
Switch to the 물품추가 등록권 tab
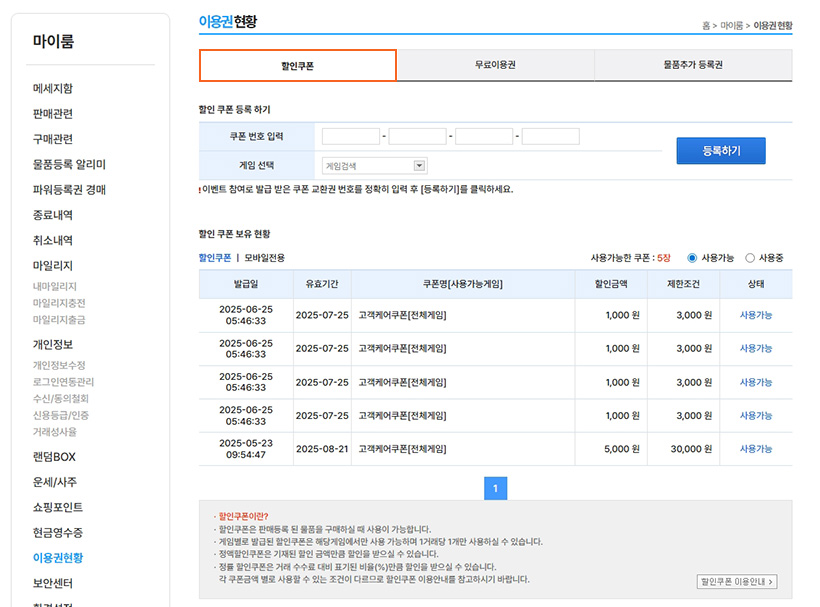[x=692, y=65]
